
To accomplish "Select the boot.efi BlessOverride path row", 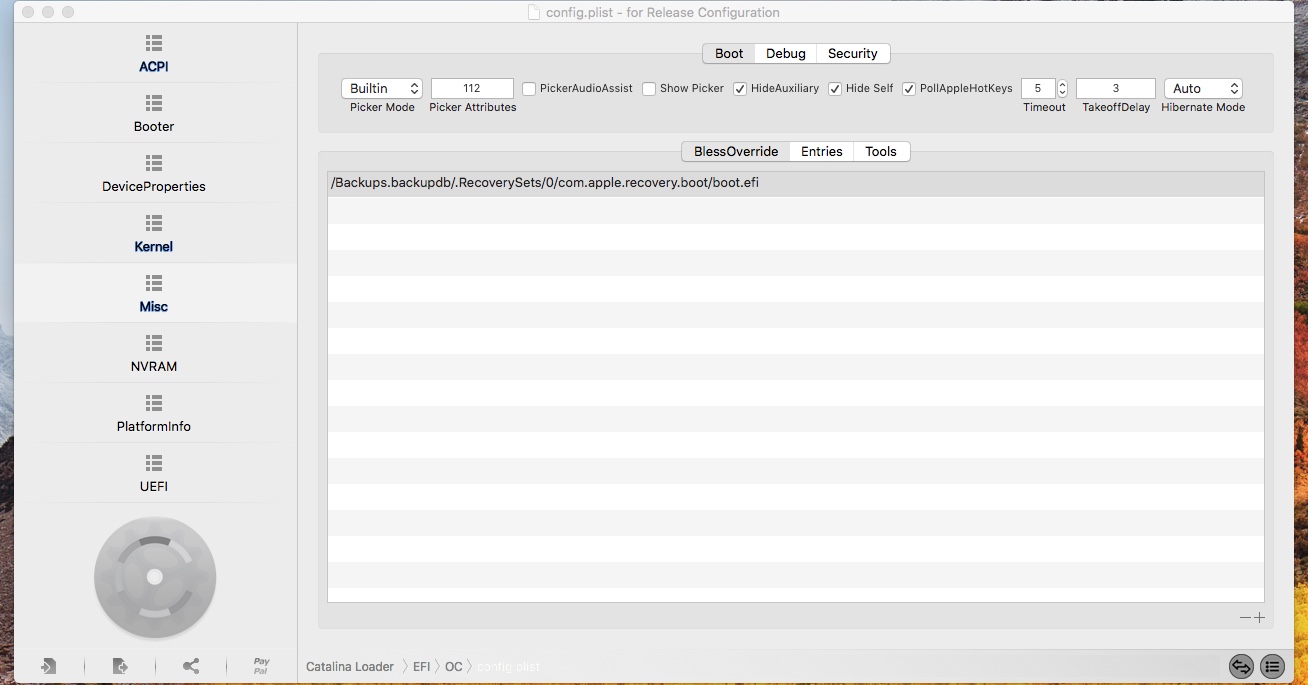I will (796, 184).
